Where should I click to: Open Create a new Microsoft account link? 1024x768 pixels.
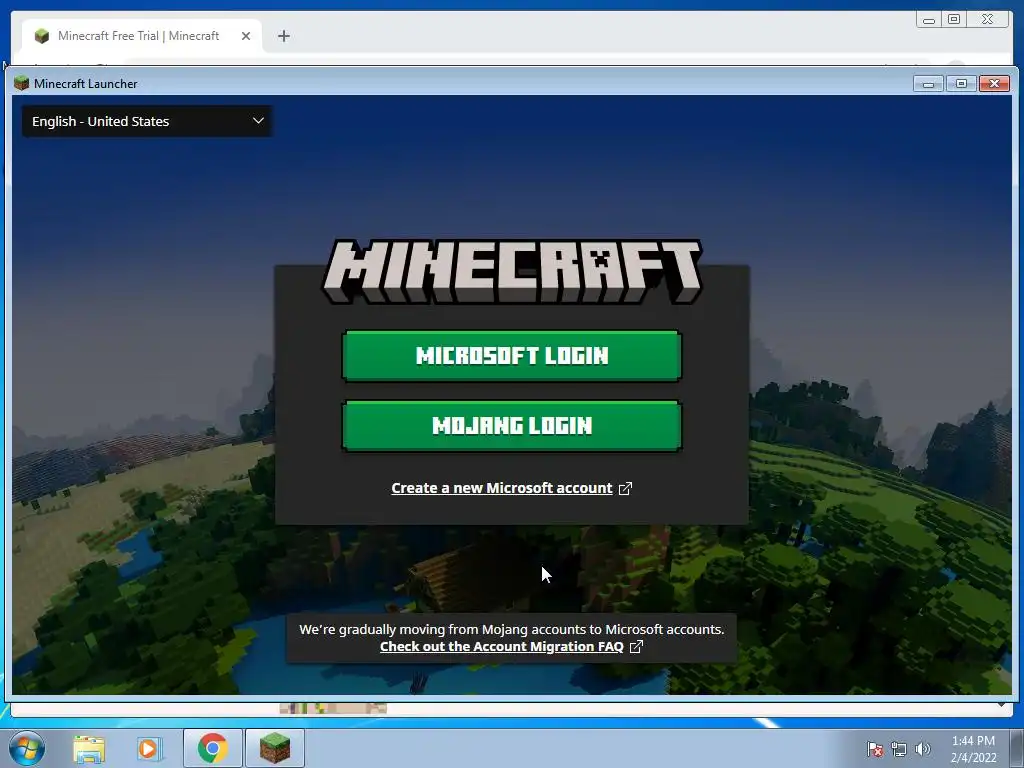(x=502, y=488)
